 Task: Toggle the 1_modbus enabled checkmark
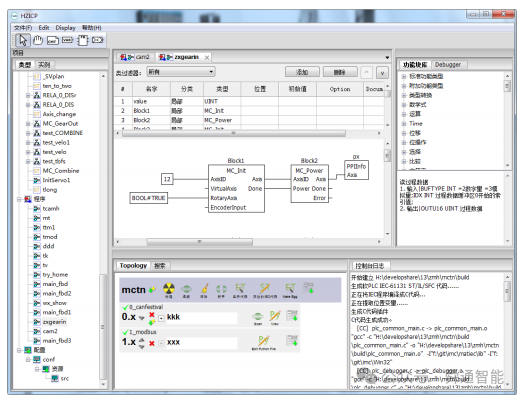(125, 332)
